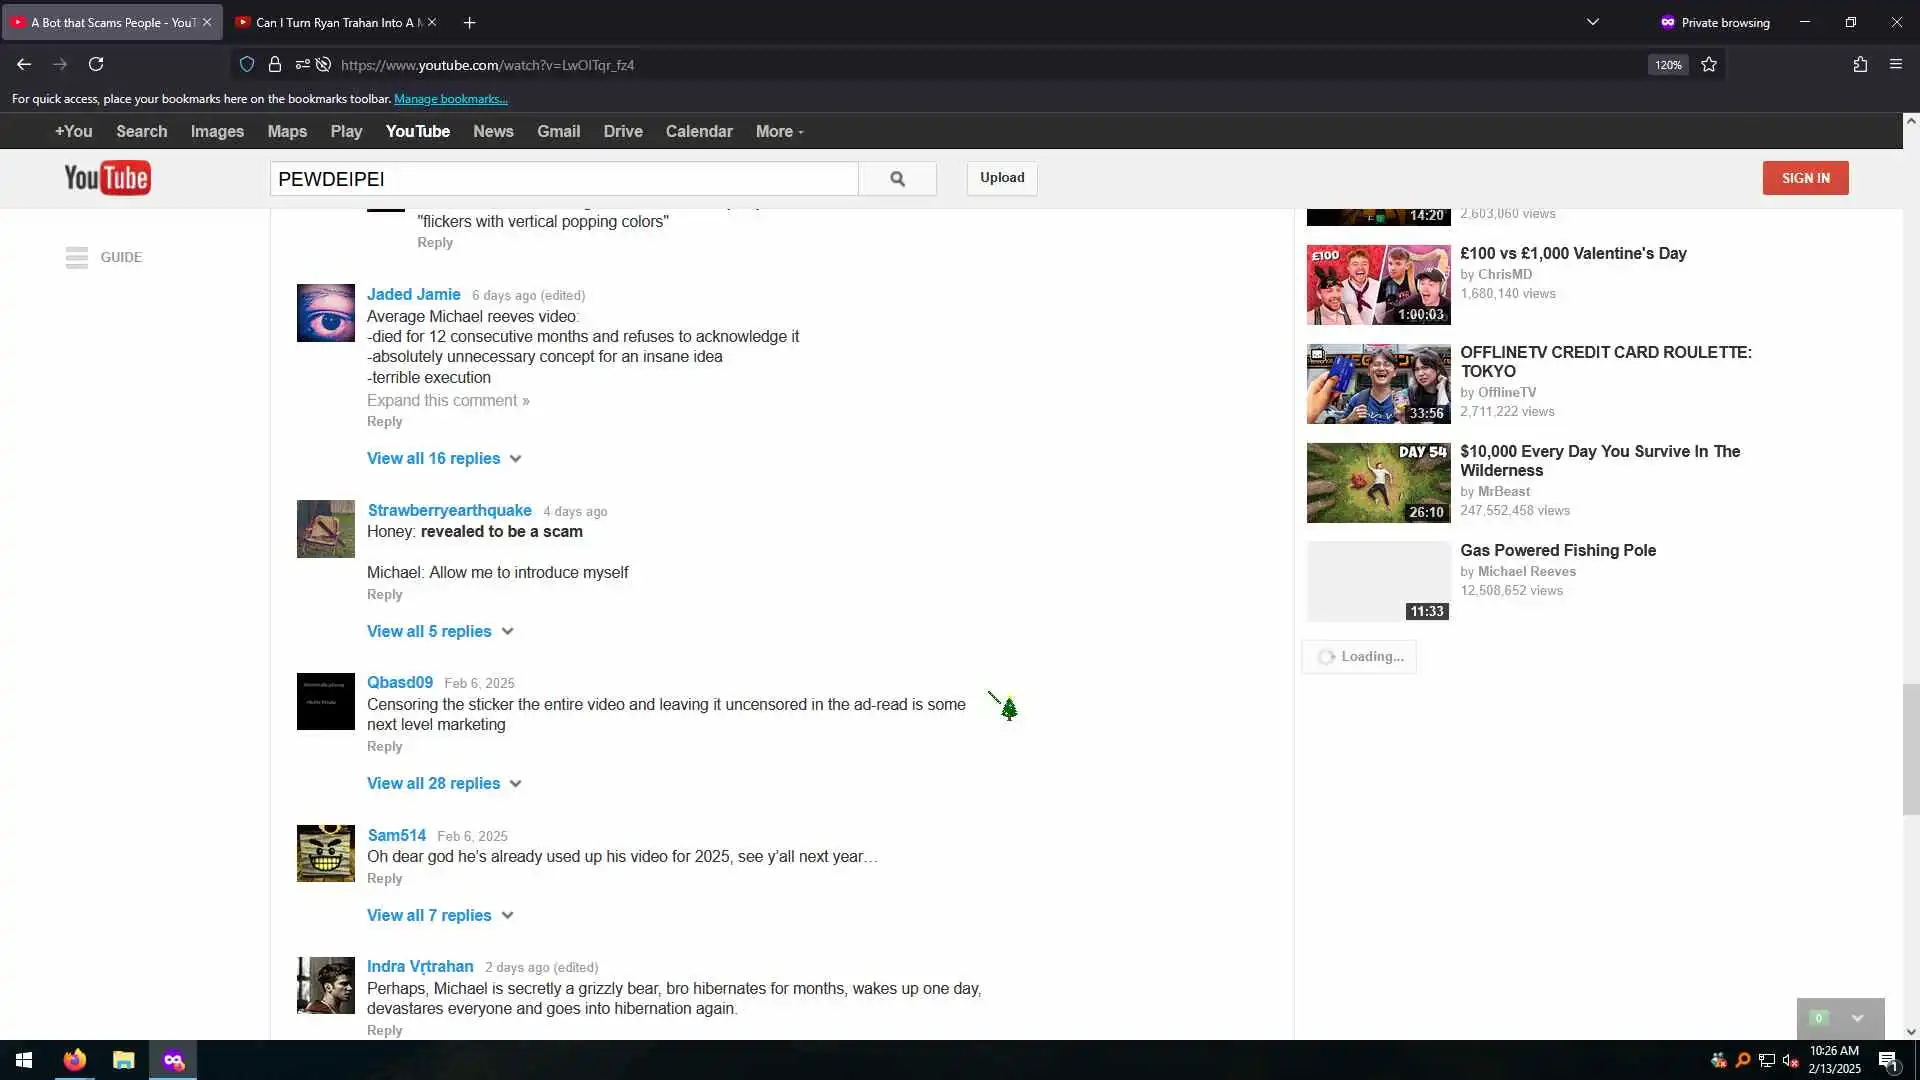The width and height of the screenshot is (1920, 1080).
Task: Open File Explorer from taskbar
Action: point(123,1060)
